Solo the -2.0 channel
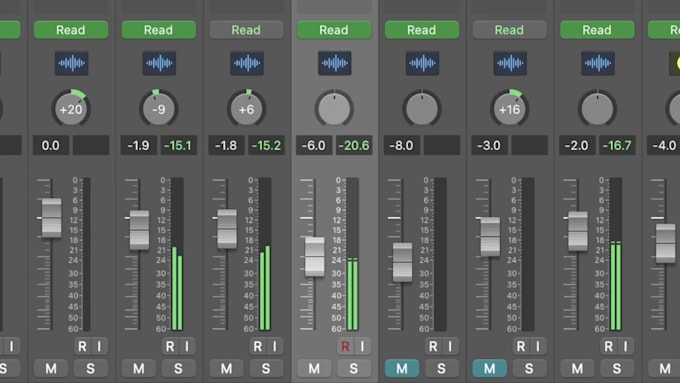 pyautogui.click(x=617, y=368)
